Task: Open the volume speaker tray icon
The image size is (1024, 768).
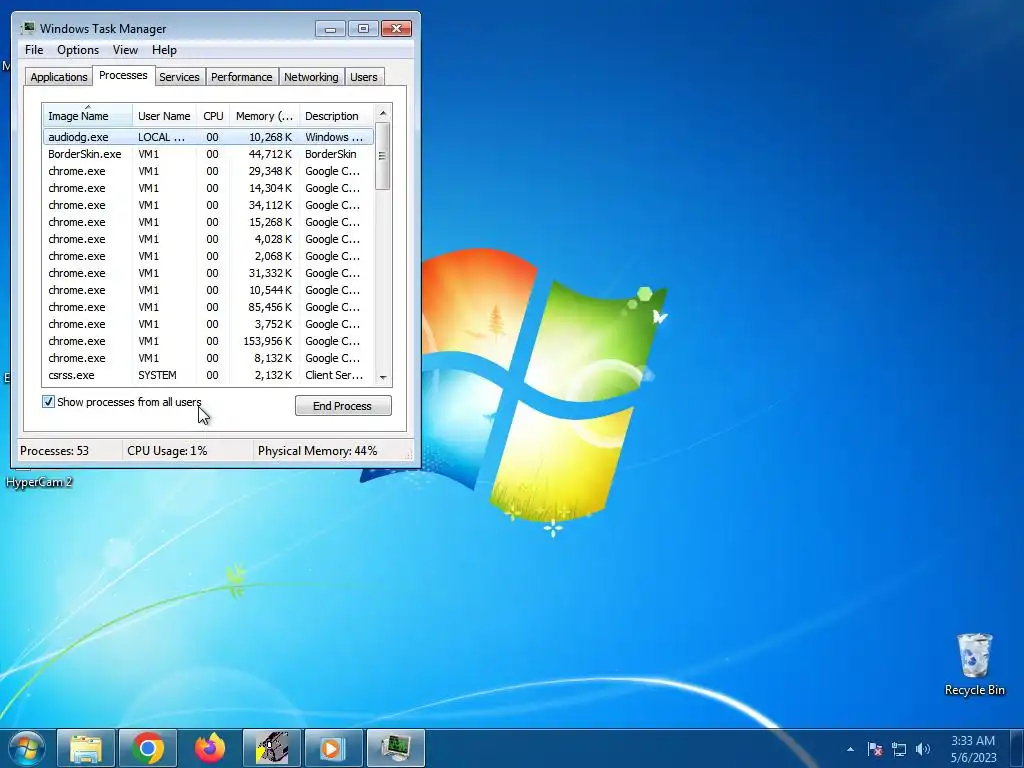Action: [923, 749]
